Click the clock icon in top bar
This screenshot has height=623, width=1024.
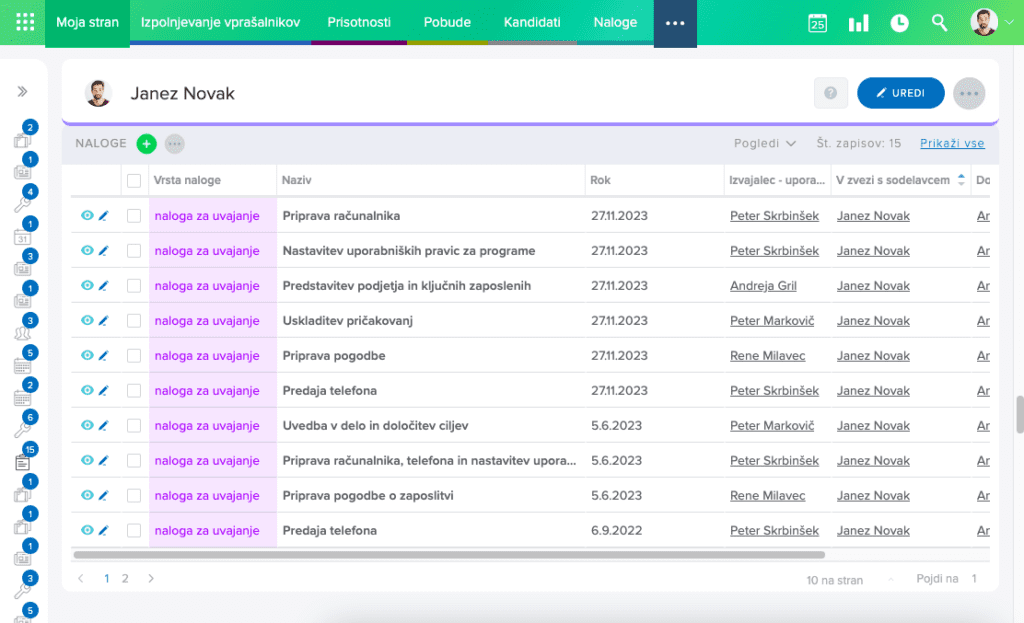(x=899, y=23)
